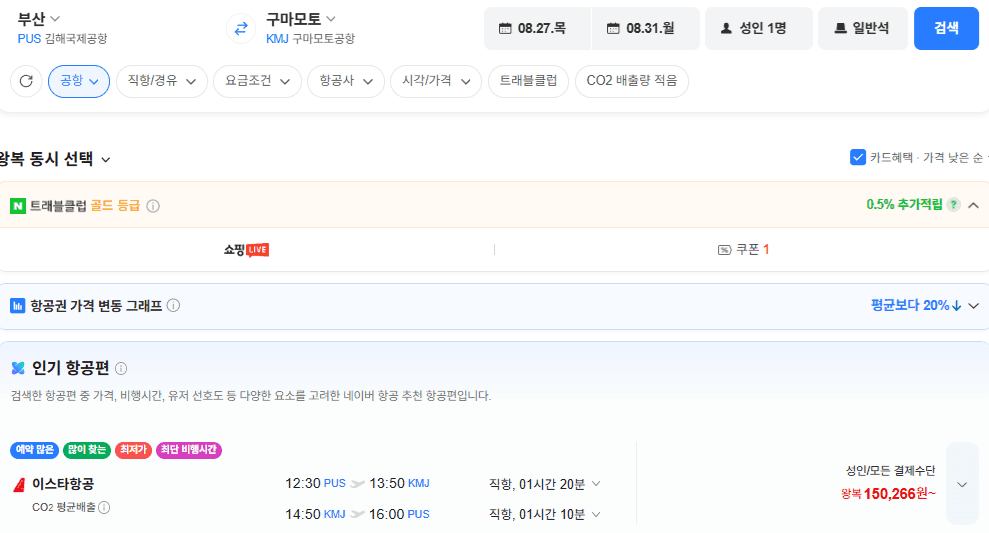
Task: Swap departure and arrival cities icon
Action: [x=241, y=28]
